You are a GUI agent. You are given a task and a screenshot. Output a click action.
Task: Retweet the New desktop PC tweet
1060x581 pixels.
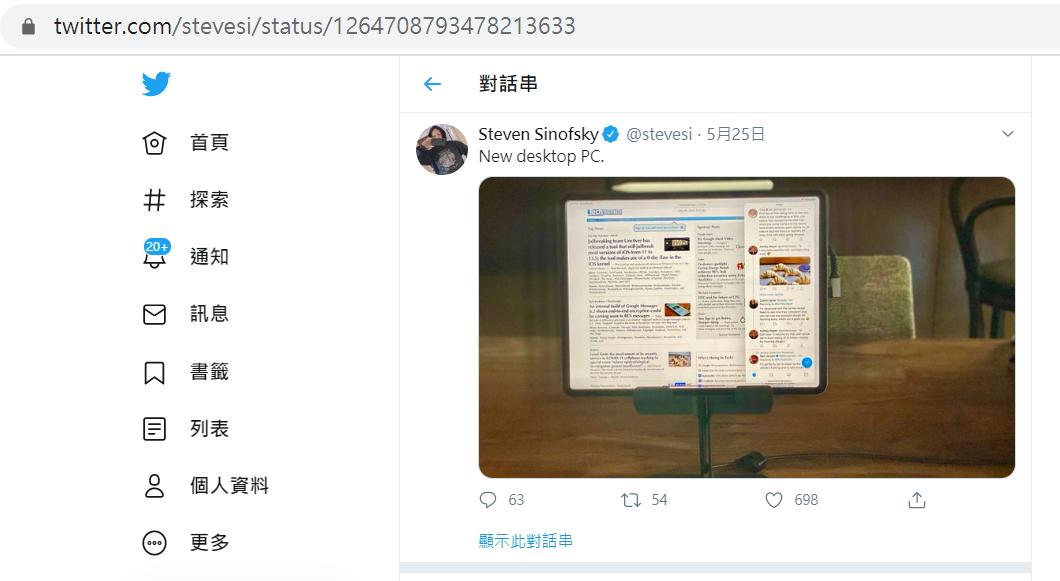pos(631,500)
